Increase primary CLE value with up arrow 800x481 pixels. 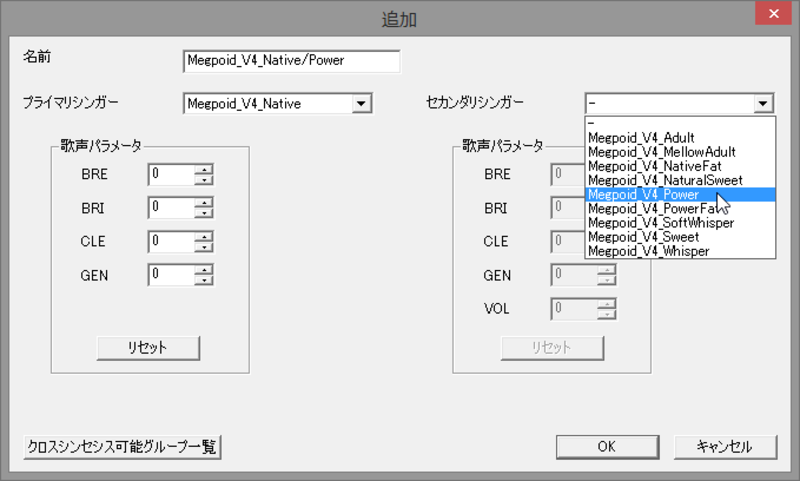(x=204, y=237)
